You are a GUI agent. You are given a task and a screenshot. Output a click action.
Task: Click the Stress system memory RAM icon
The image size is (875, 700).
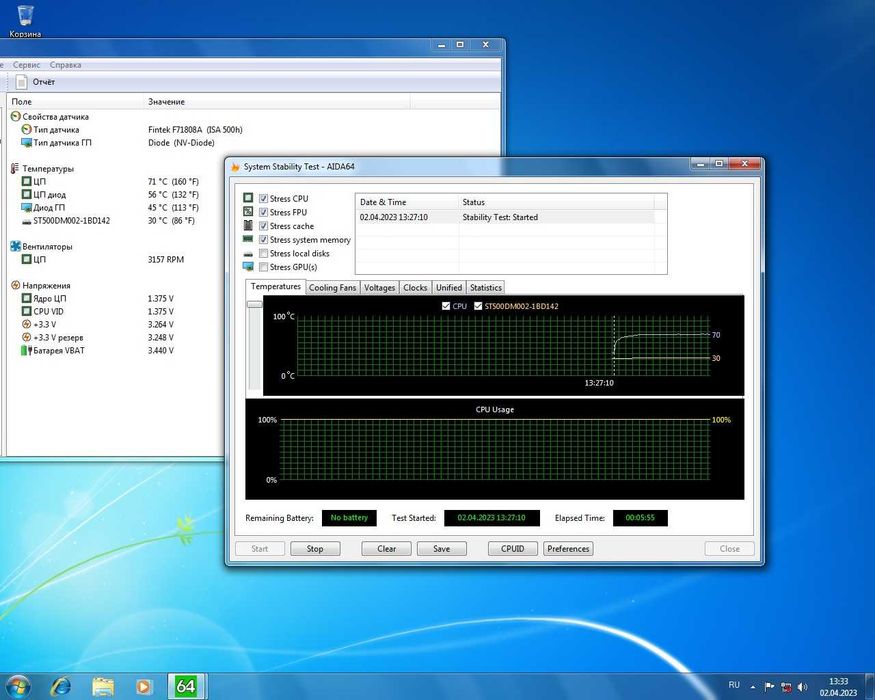point(248,239)
